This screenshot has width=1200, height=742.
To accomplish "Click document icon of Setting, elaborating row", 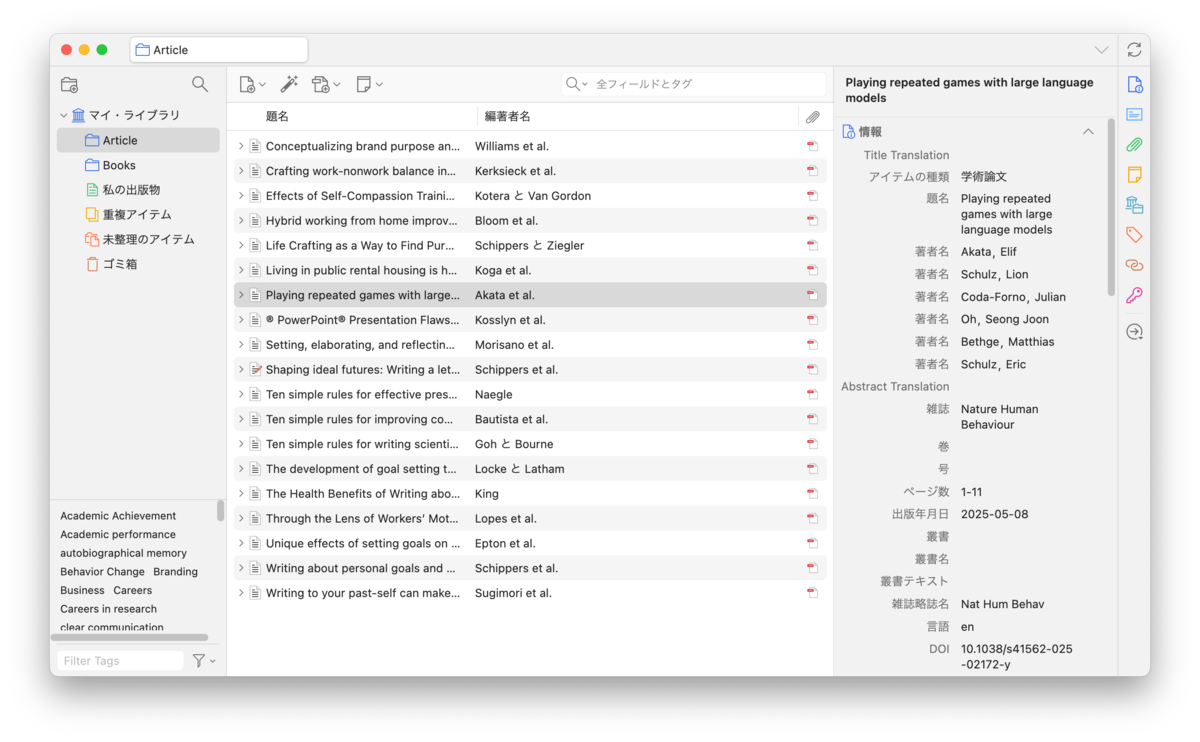I will (255, 345).
